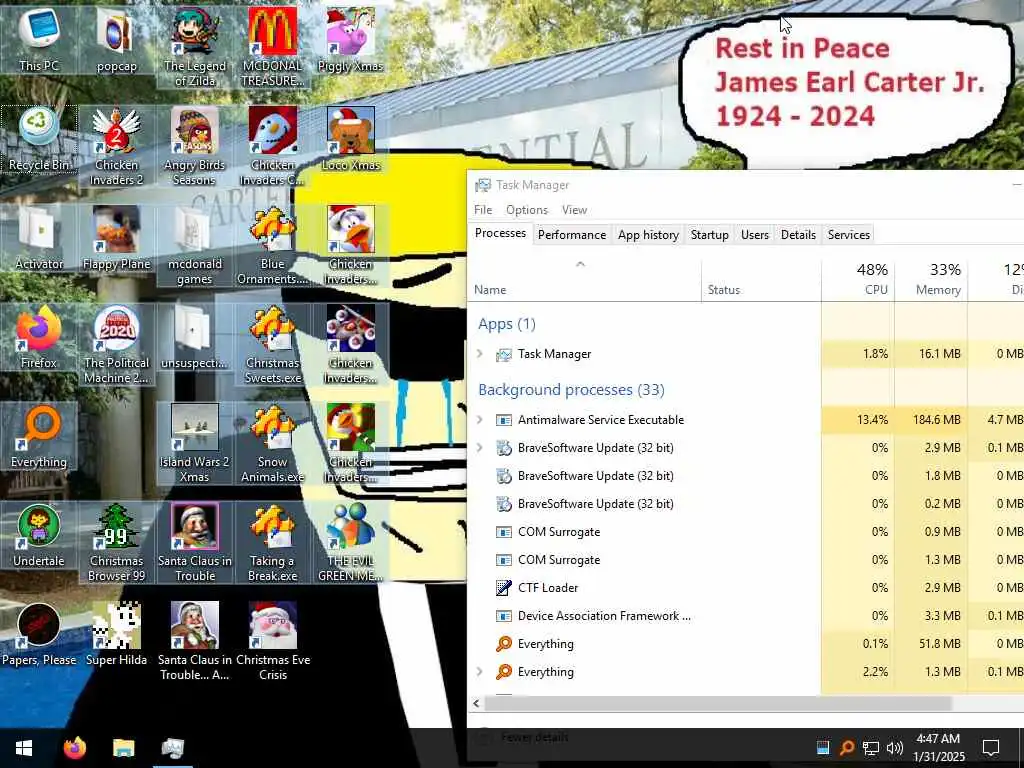Select the Angry Birds Seasons icon
Screen dimensions: 1024x768
(195, 146)
